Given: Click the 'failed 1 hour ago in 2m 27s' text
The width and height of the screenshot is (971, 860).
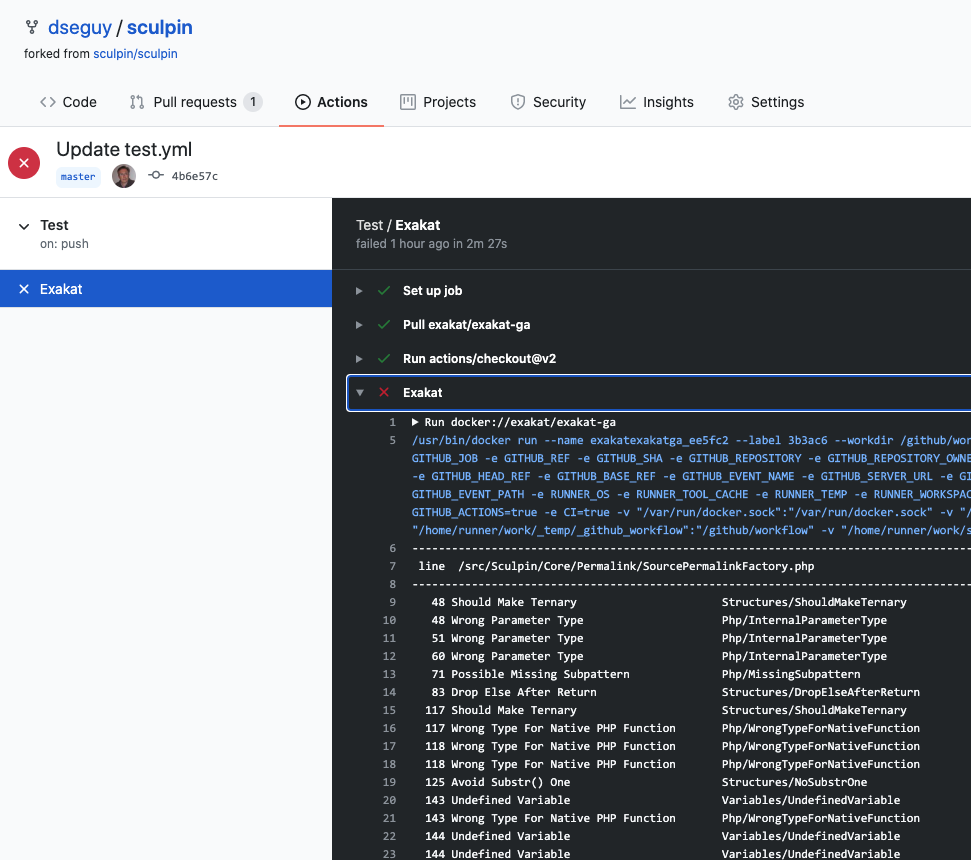Looking at the screenshot, I should [x=432, y=244].
